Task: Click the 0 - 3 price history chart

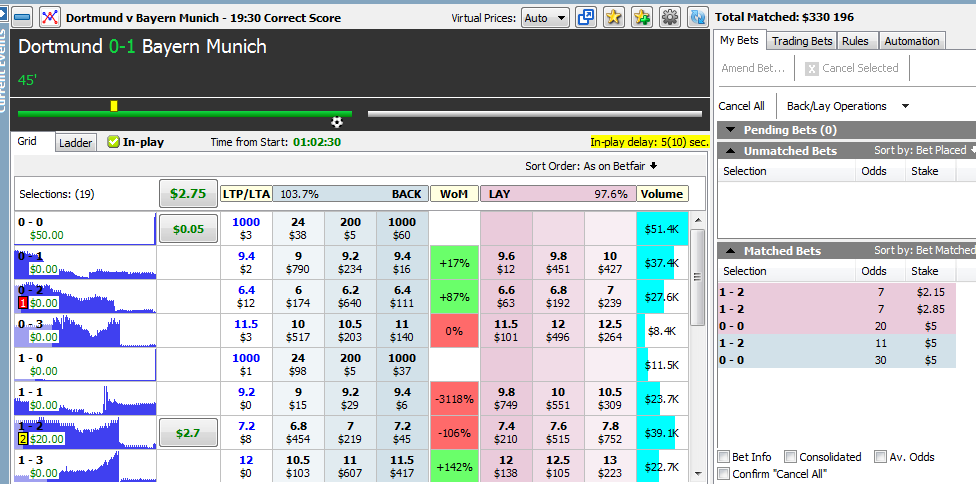Action: coord(85,331)
